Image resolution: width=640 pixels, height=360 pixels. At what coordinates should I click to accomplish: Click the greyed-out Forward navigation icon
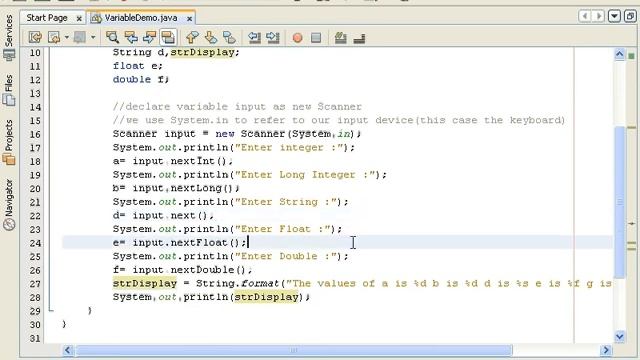(x=80, y=38)
